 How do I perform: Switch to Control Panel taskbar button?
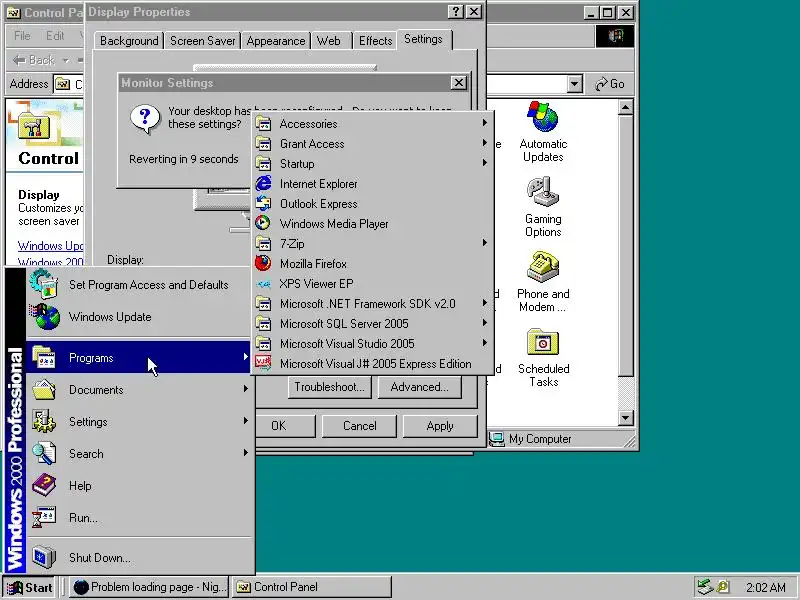point(312,587)
